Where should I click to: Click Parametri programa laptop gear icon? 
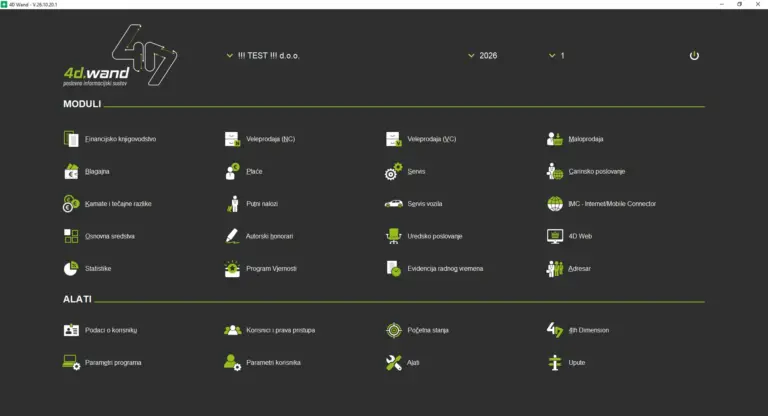[x=71, y=363]
